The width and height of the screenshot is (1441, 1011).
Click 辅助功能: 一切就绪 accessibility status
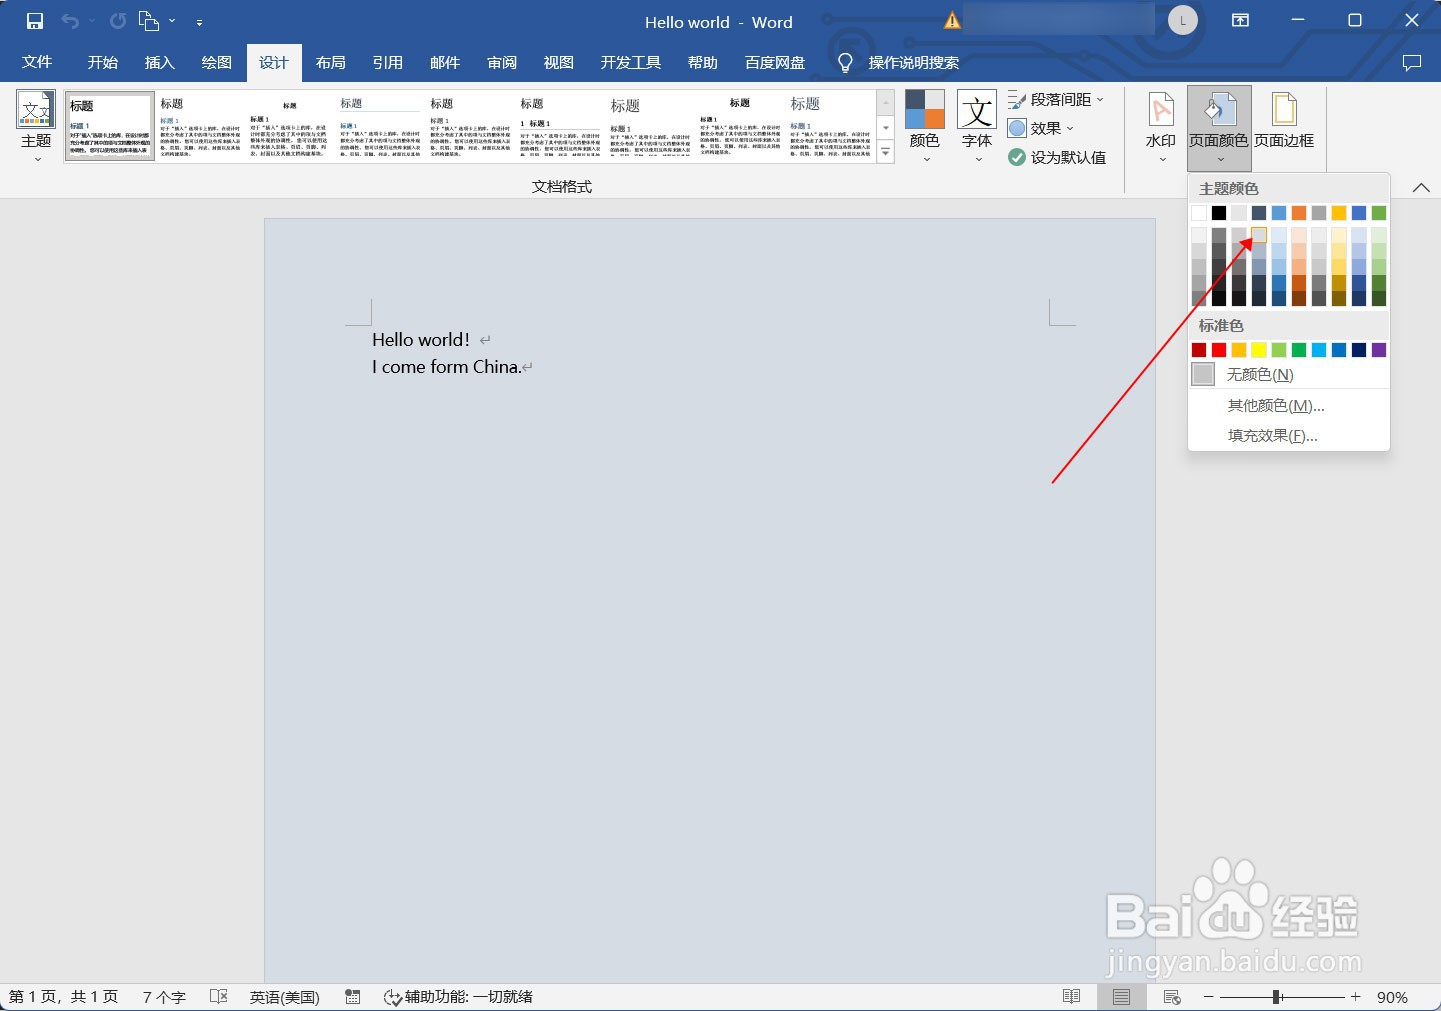458,997
